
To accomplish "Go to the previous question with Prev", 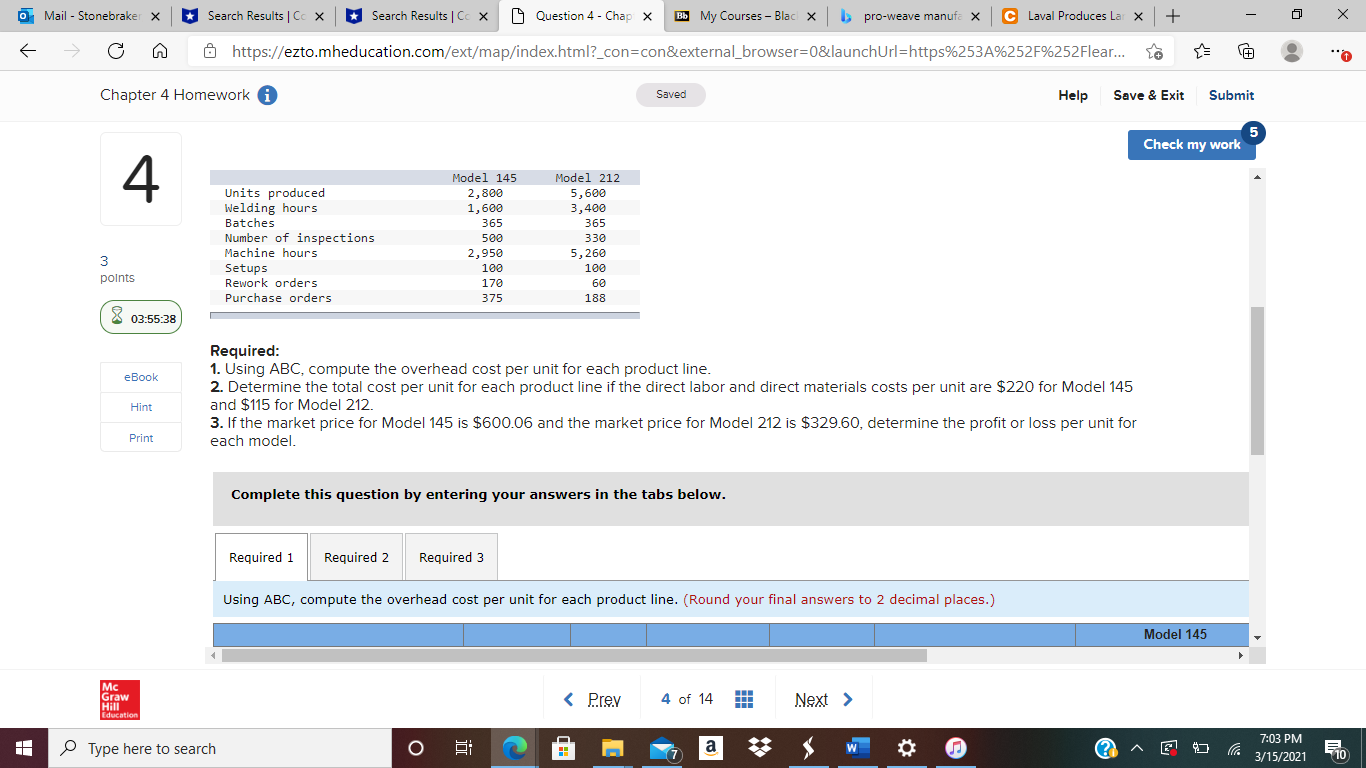I will [x=593, y=699].
